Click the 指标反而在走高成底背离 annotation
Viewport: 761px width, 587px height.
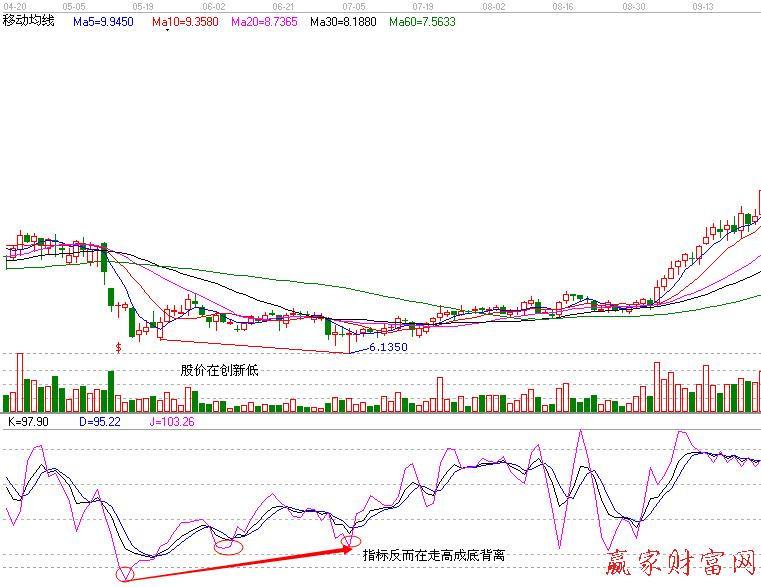click(433, 554)
